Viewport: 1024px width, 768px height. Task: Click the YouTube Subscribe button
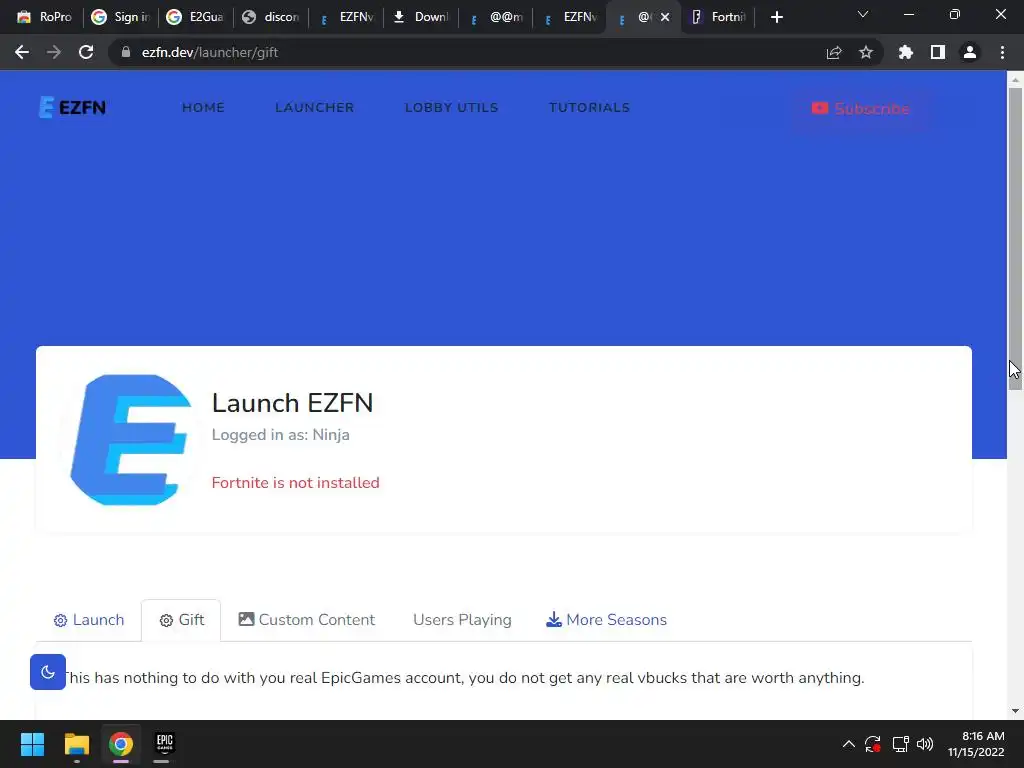[861, 108]
